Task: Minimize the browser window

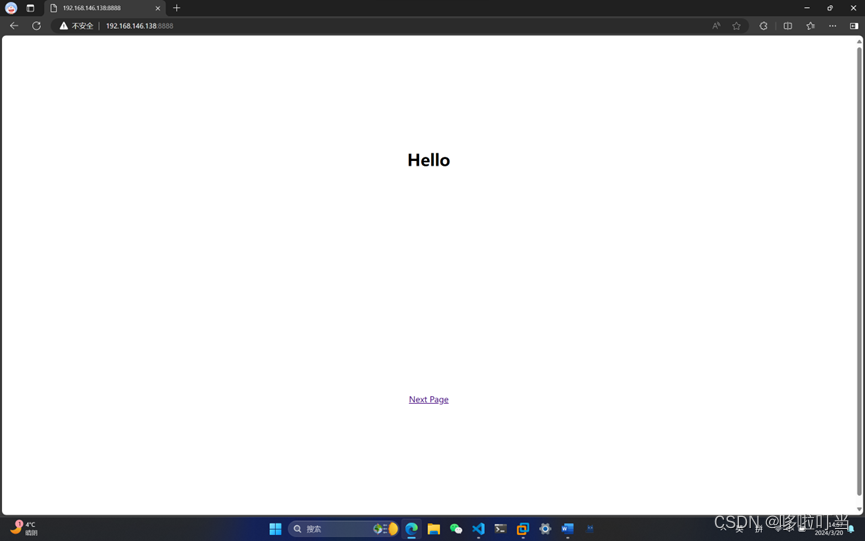Action: coord(807,8)
